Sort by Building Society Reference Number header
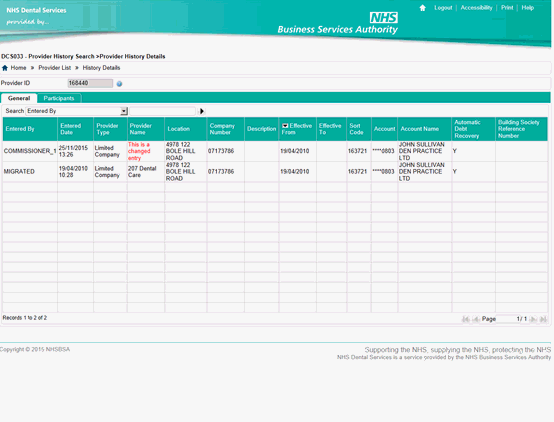This screenshot has height=422, width=554. click(521, 129)
